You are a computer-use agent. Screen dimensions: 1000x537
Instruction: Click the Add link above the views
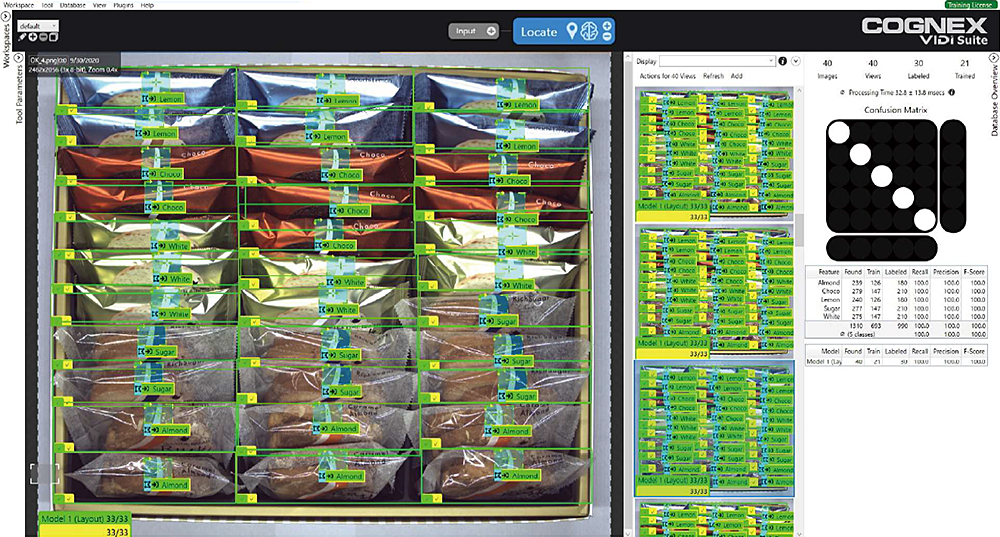tap(736, 76)
